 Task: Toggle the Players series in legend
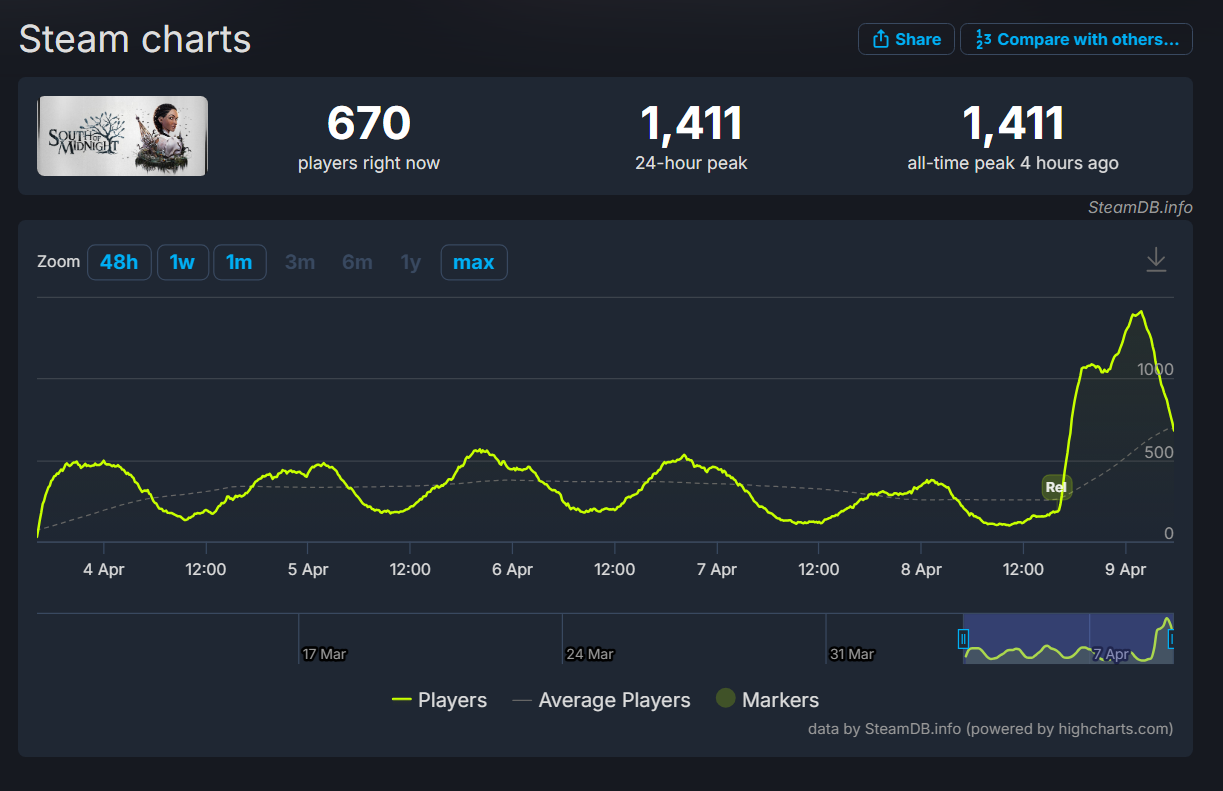point(439,700)
